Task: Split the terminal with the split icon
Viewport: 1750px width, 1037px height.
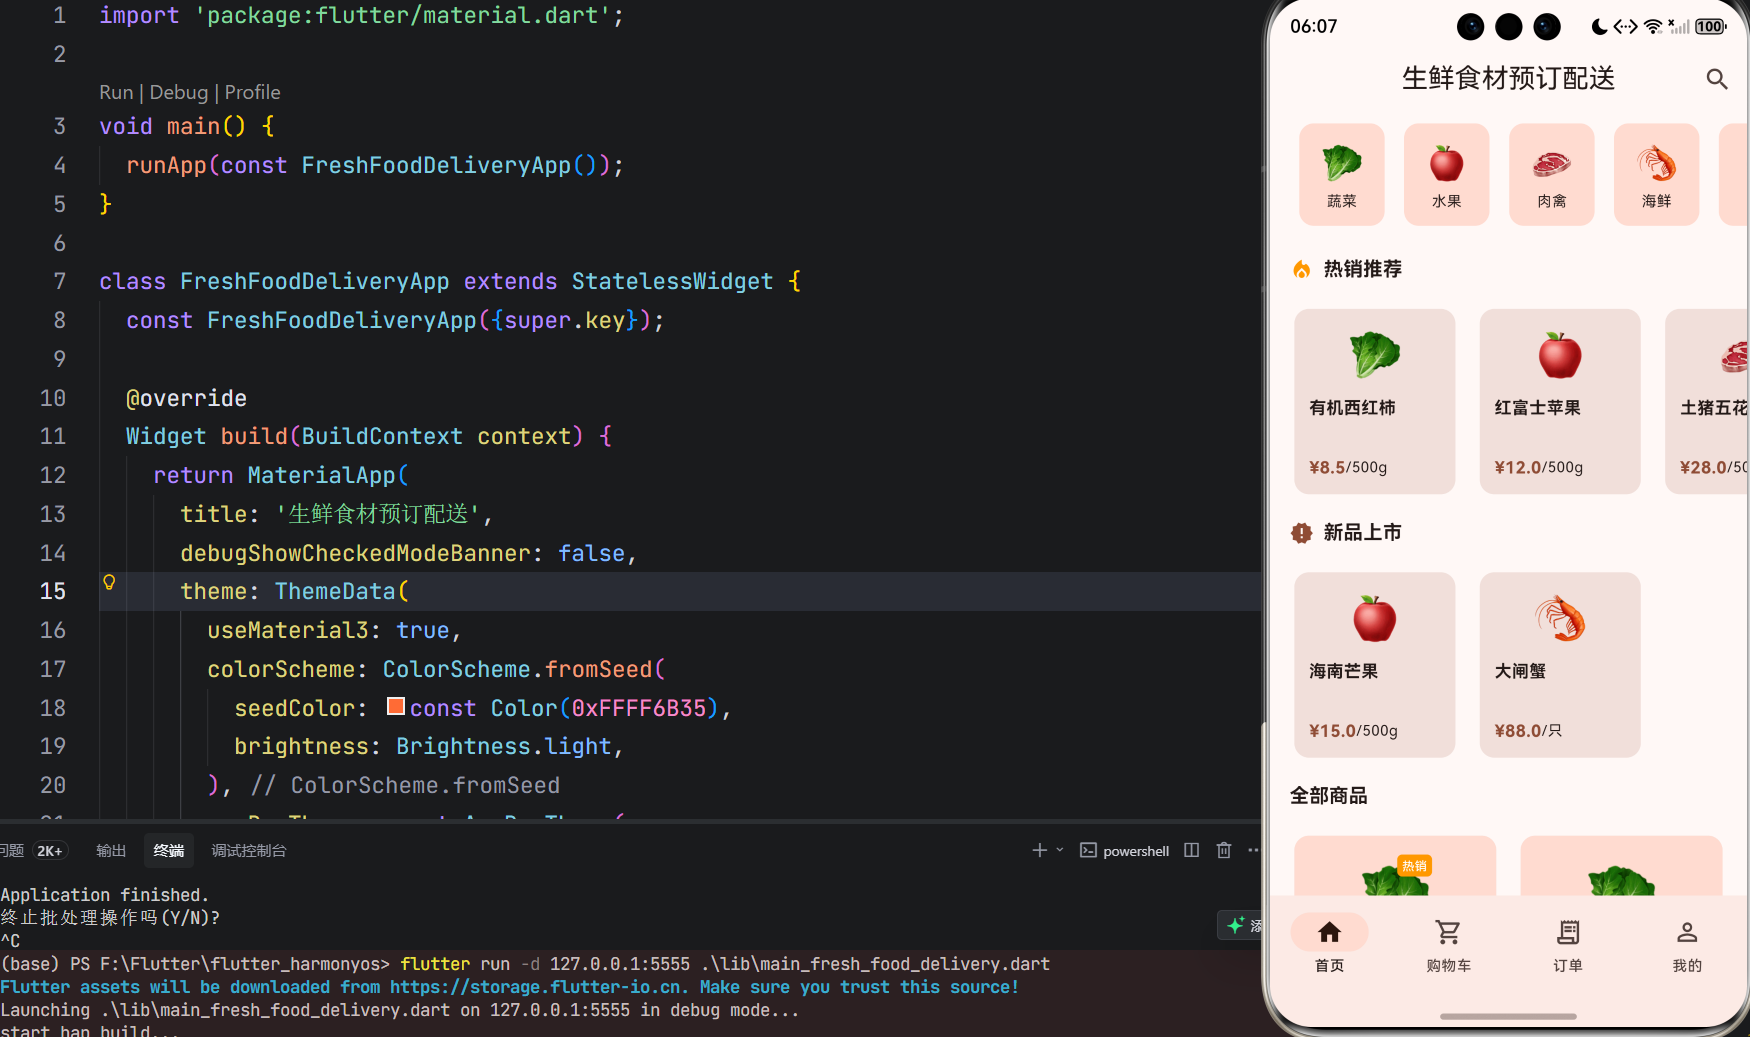Action: [1191, 850]
